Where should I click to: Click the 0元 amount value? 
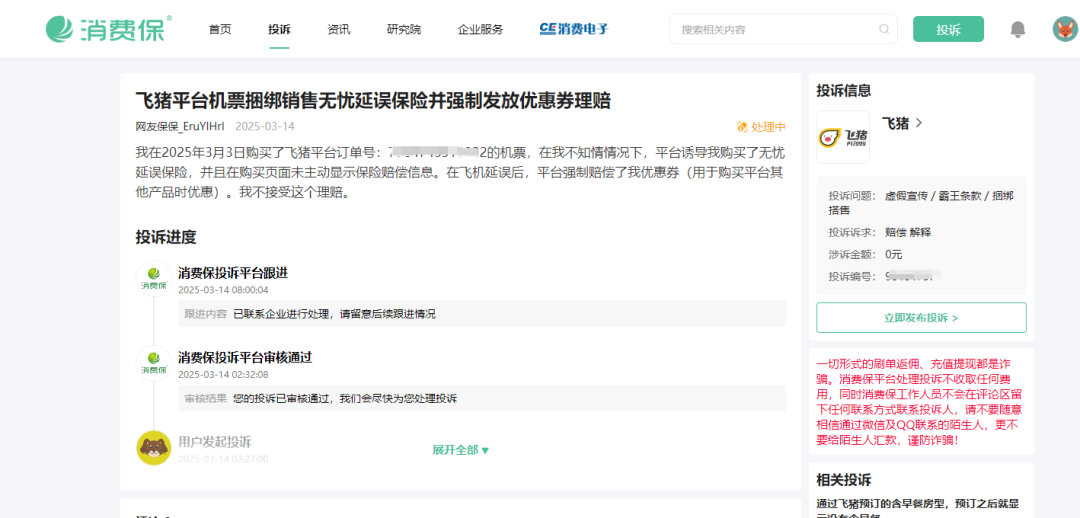pyautogui.click(x=893, y=254)
